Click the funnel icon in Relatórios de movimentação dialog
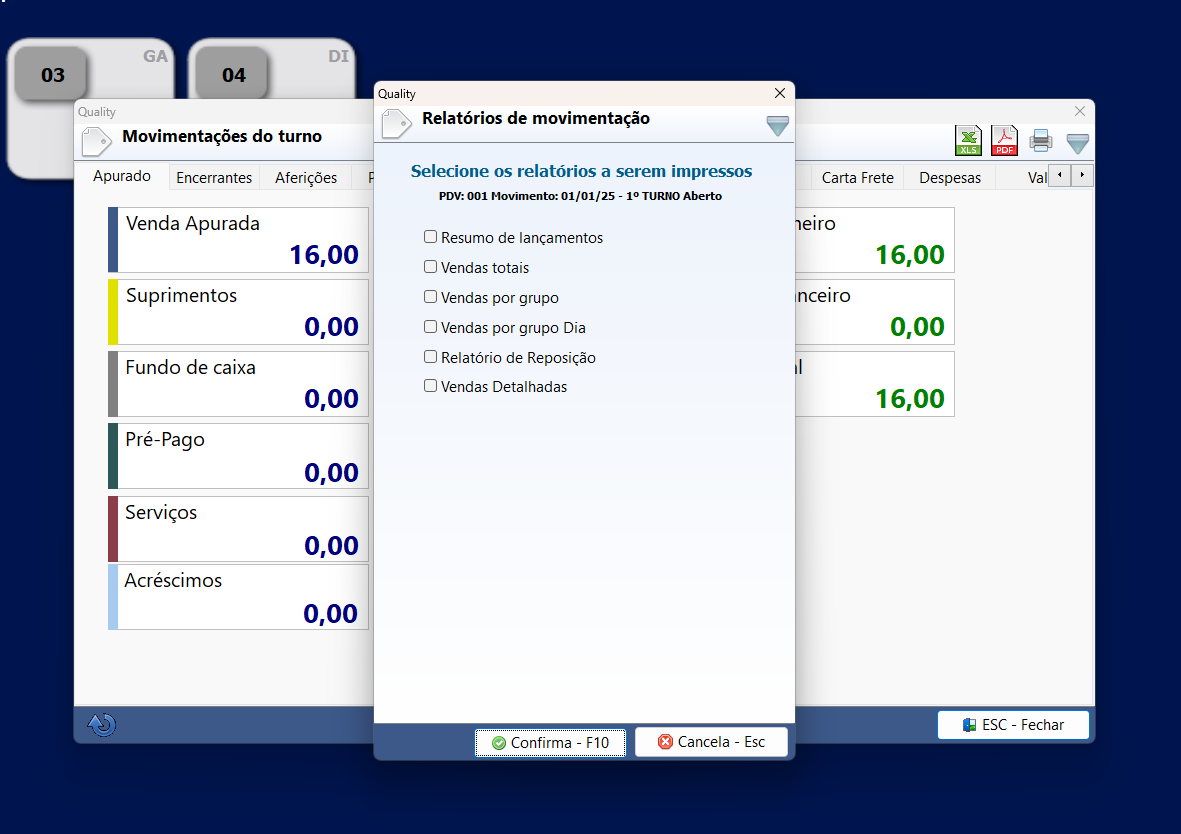 point(777,125)
